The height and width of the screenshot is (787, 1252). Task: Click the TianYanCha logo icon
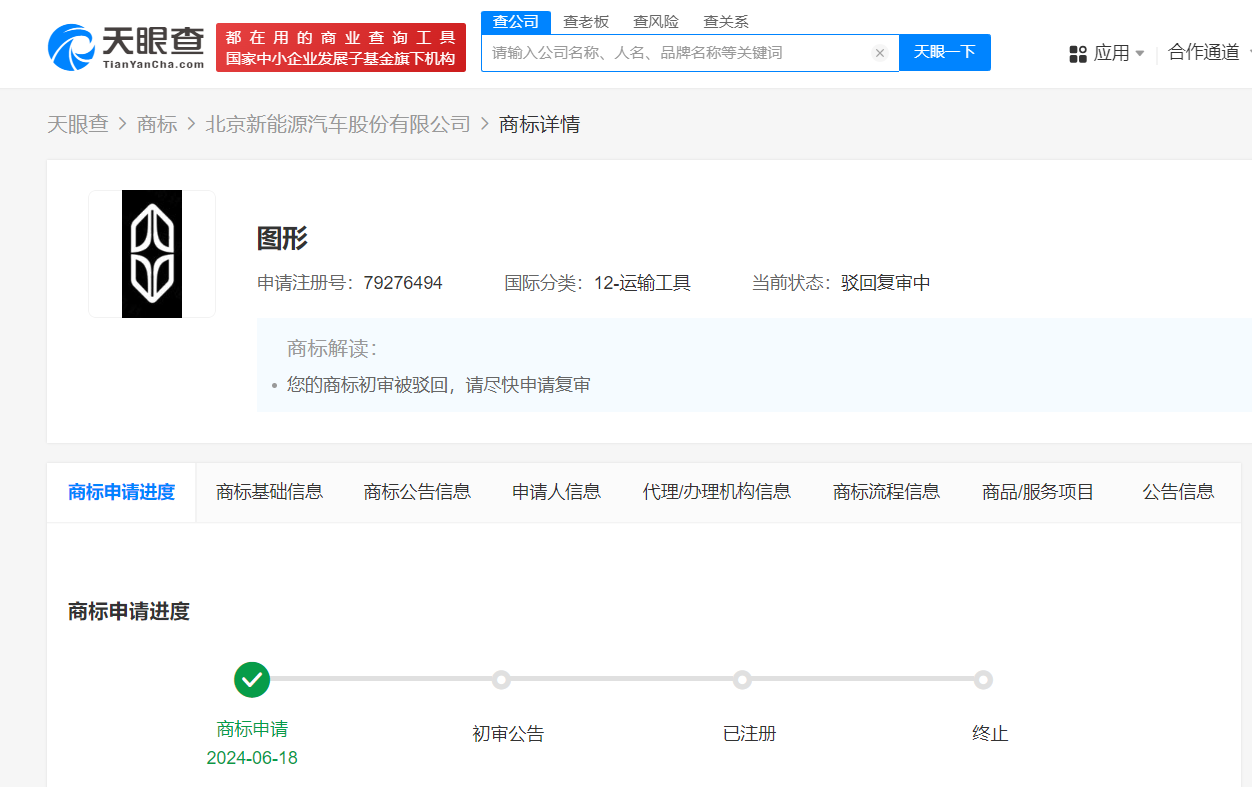click(71, 47)
